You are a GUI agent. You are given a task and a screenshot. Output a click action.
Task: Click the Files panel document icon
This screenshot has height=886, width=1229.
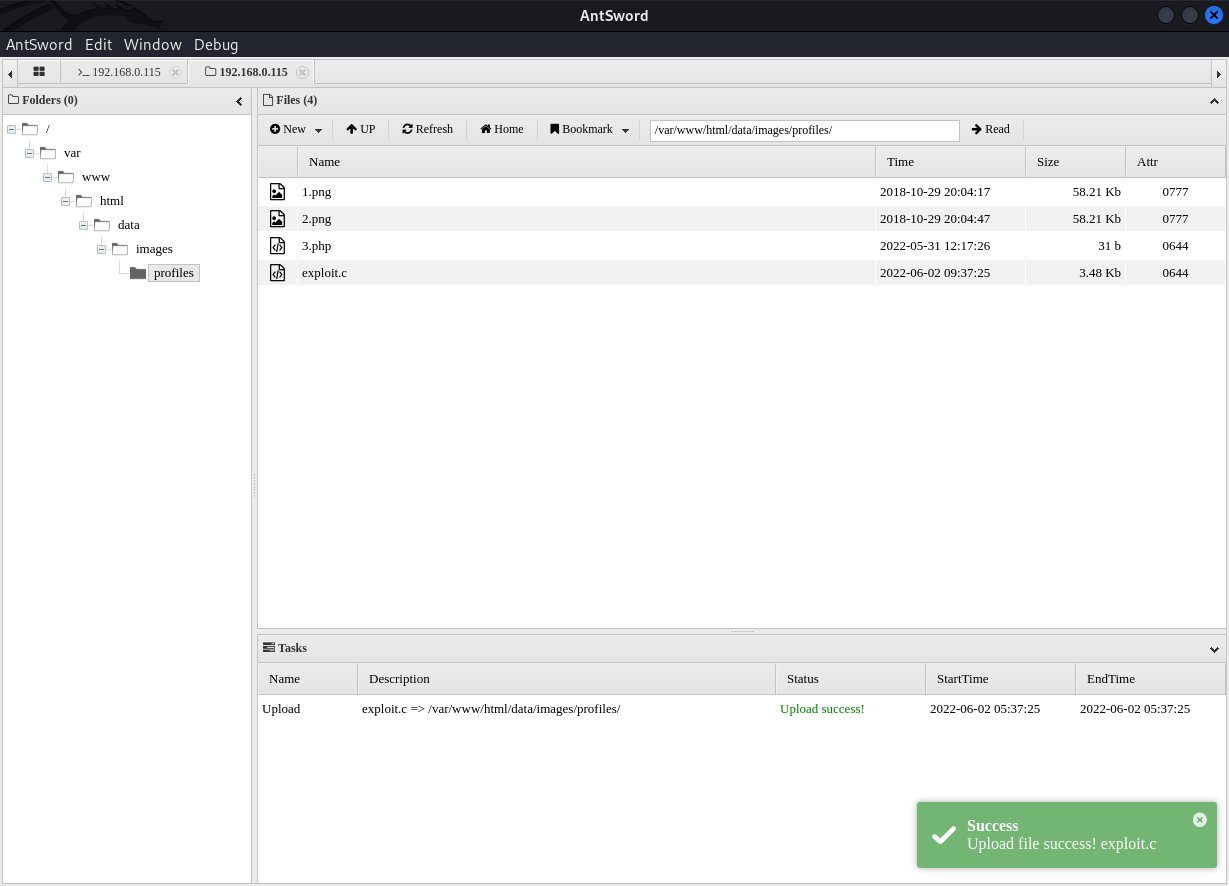[268, 100]
